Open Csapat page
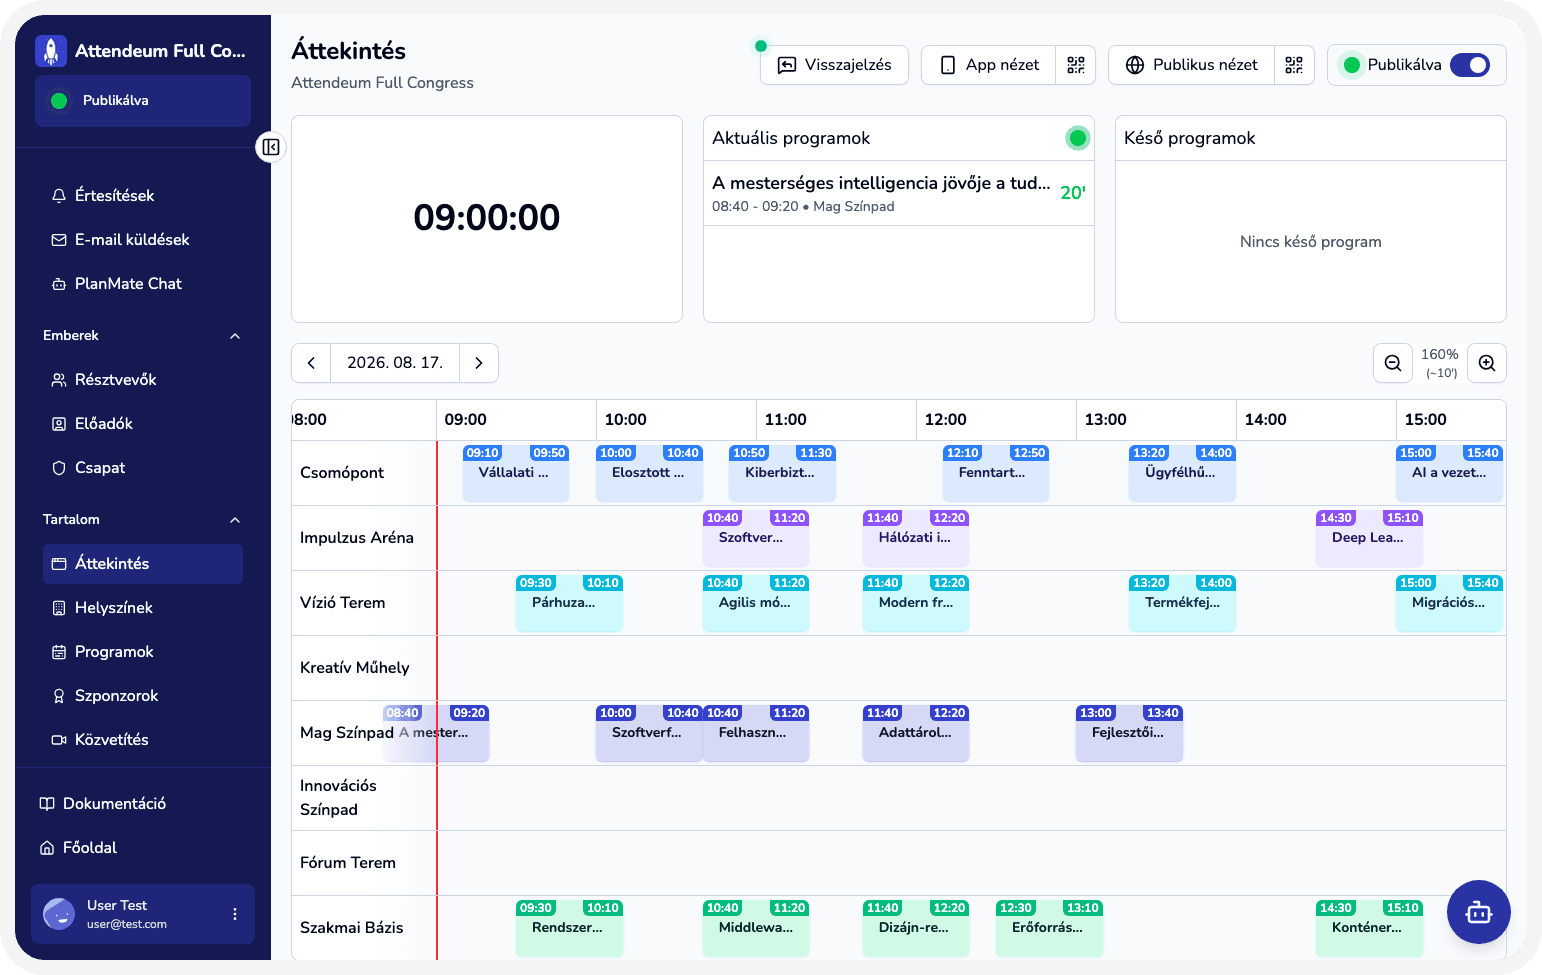Viewport: 1542px width, 975px height. tap(143, 468)
